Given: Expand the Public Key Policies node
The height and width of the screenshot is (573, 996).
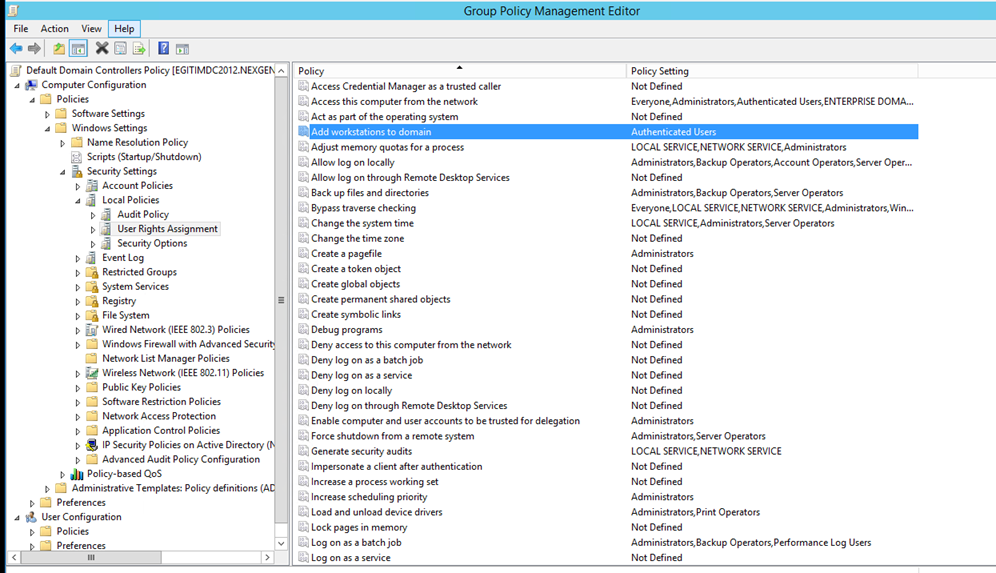Looking at the screenshot, I should [77, 388].
